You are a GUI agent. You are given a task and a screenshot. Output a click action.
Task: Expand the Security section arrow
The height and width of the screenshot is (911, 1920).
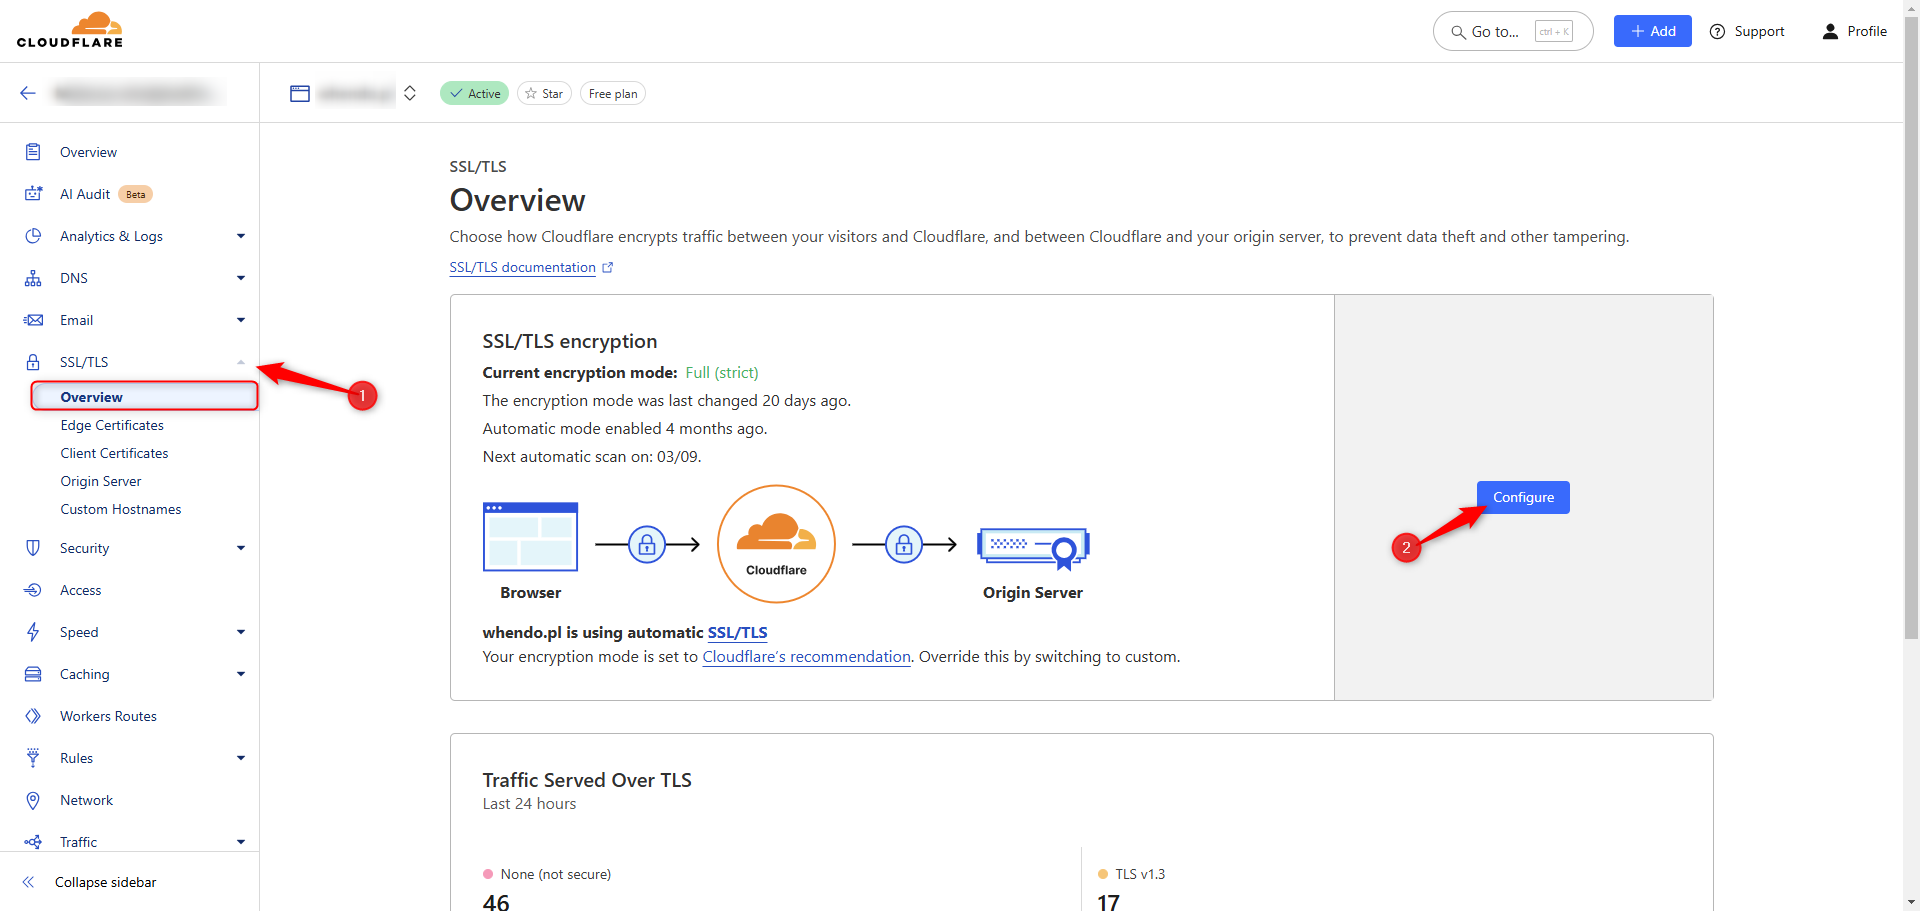241,548
